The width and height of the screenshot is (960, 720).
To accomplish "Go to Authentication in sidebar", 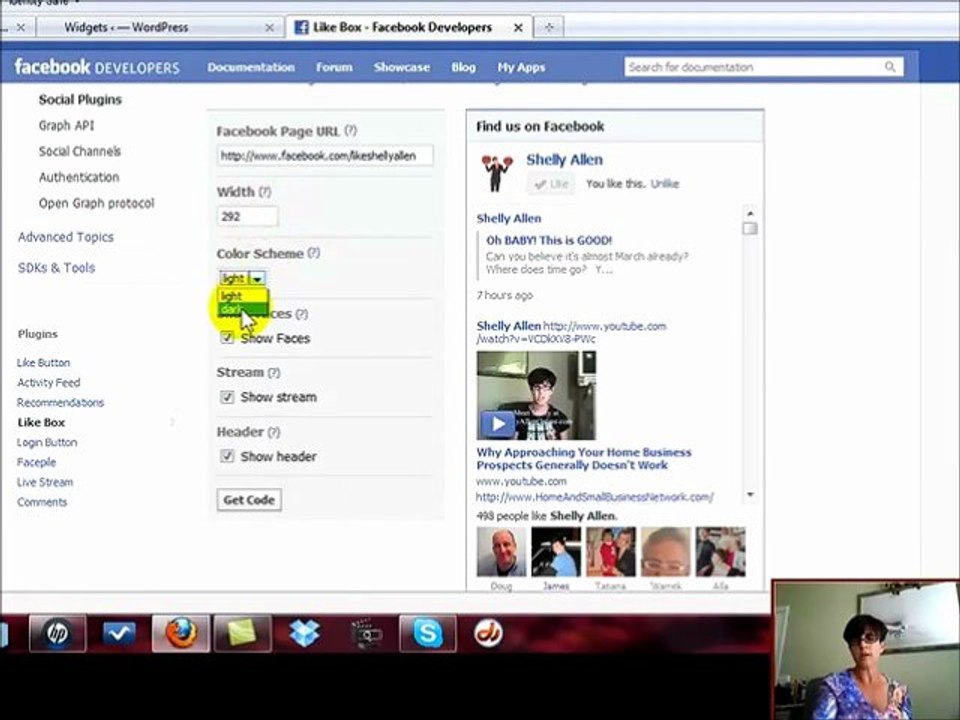I will (79, 178).
